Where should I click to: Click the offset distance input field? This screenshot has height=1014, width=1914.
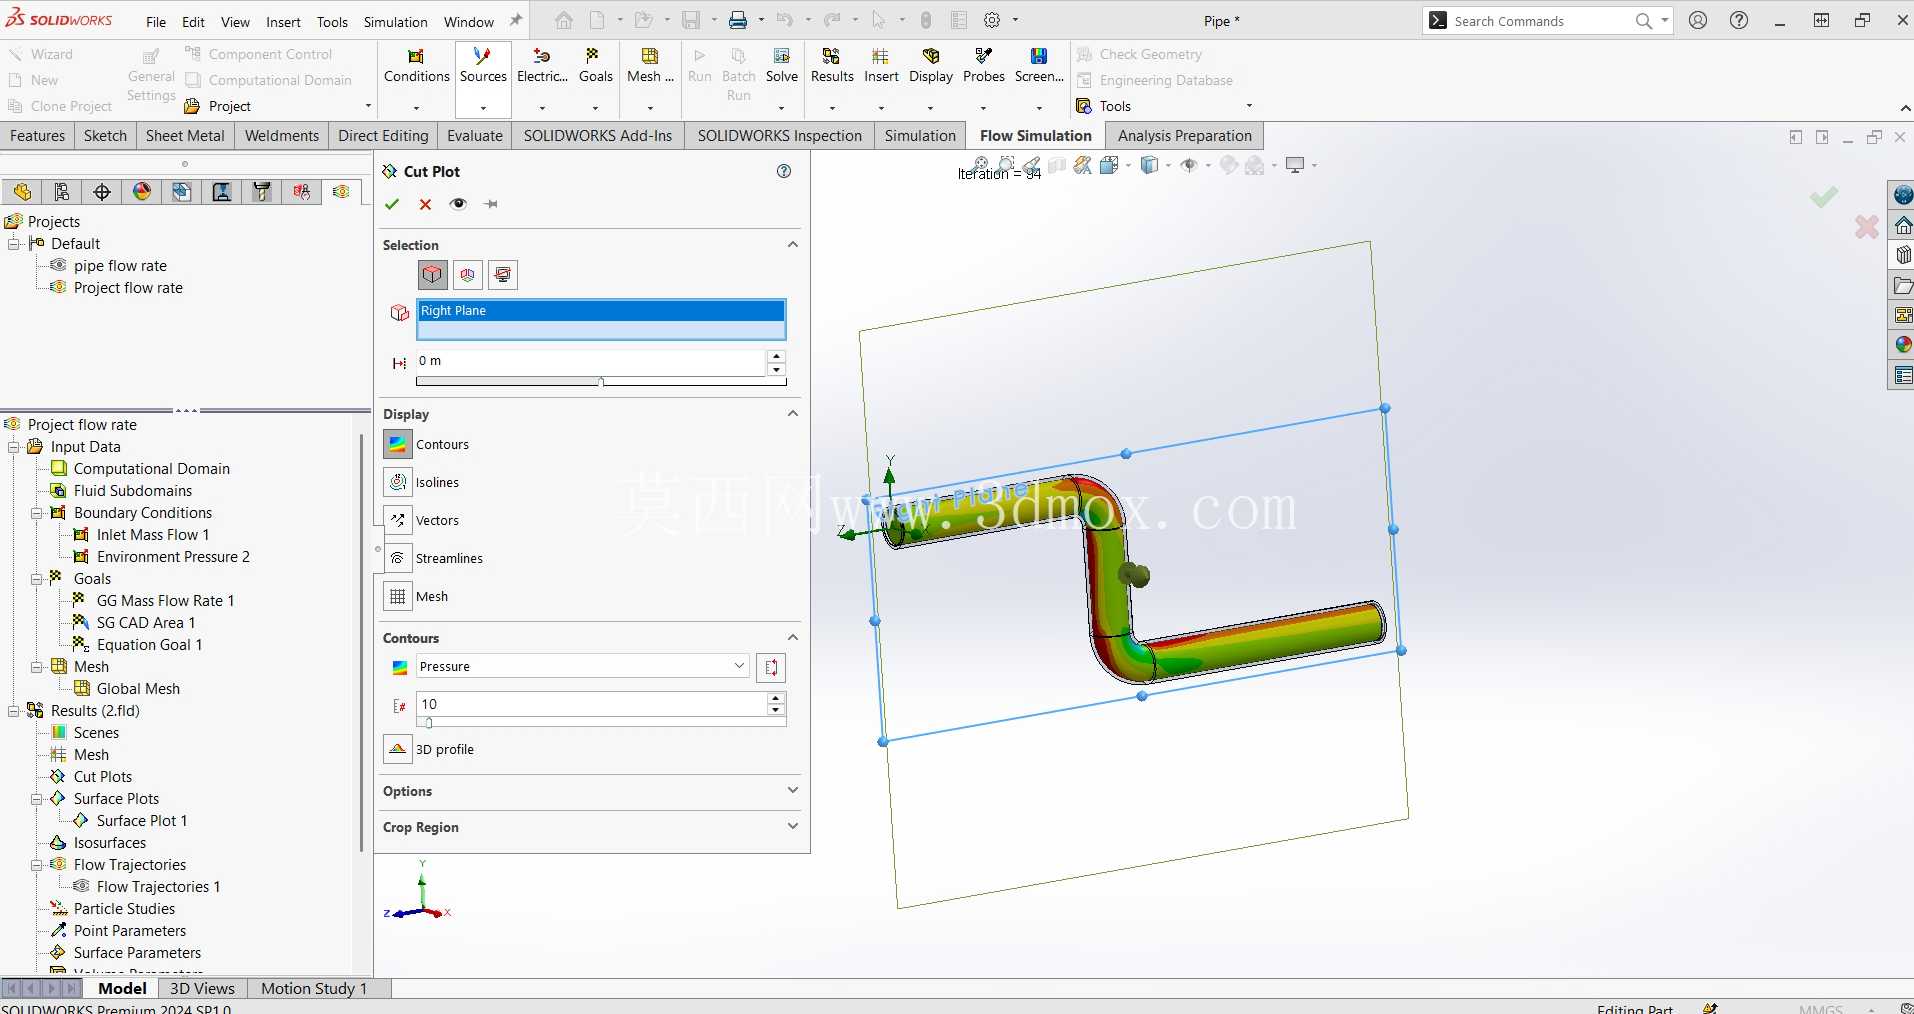point(591,362)
